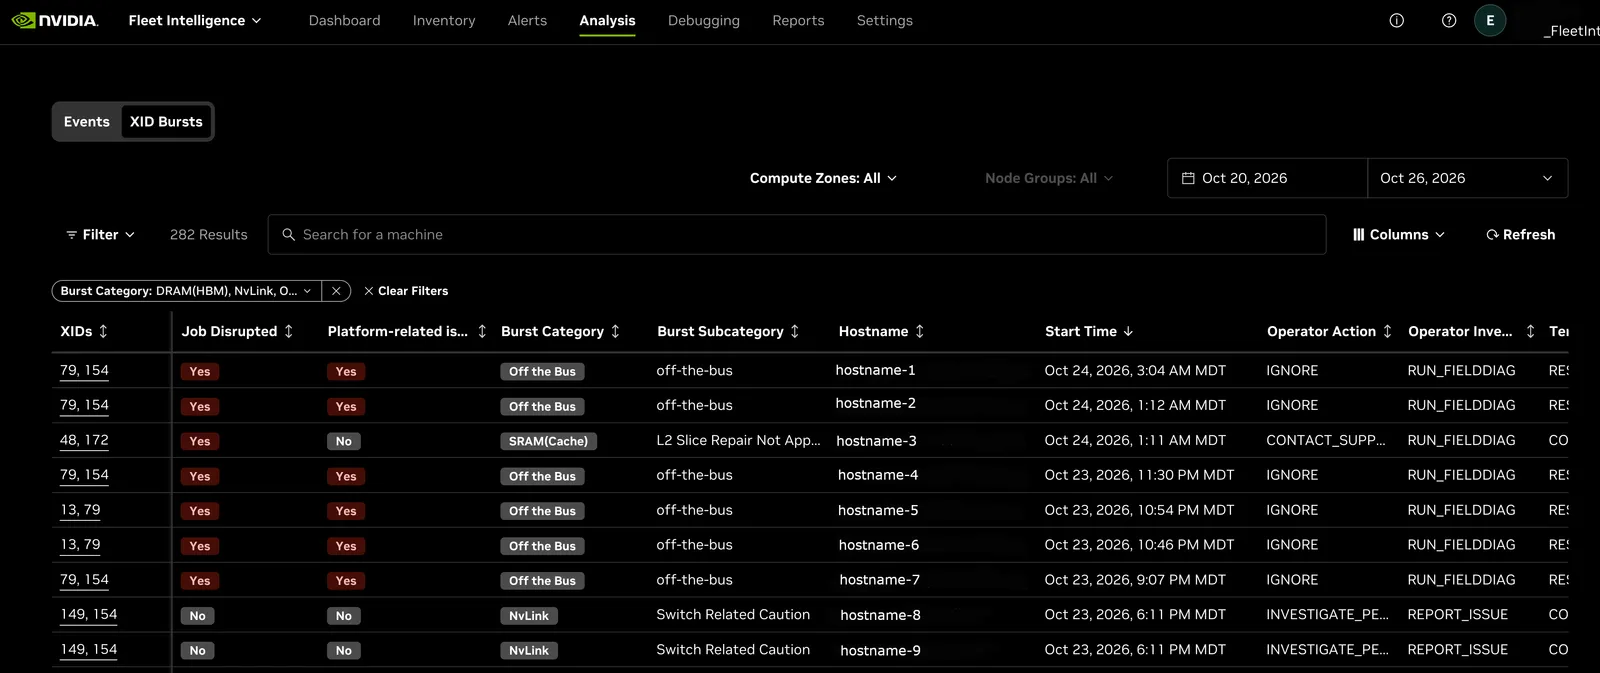Click the Columns bars icon
Image resolution: width=1600 pixels, height=673 pixels.
click(x=1359, y=234)
